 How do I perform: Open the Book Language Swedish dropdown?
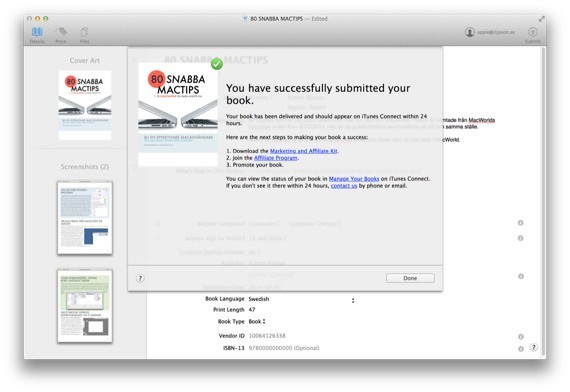tap(301, 299)
